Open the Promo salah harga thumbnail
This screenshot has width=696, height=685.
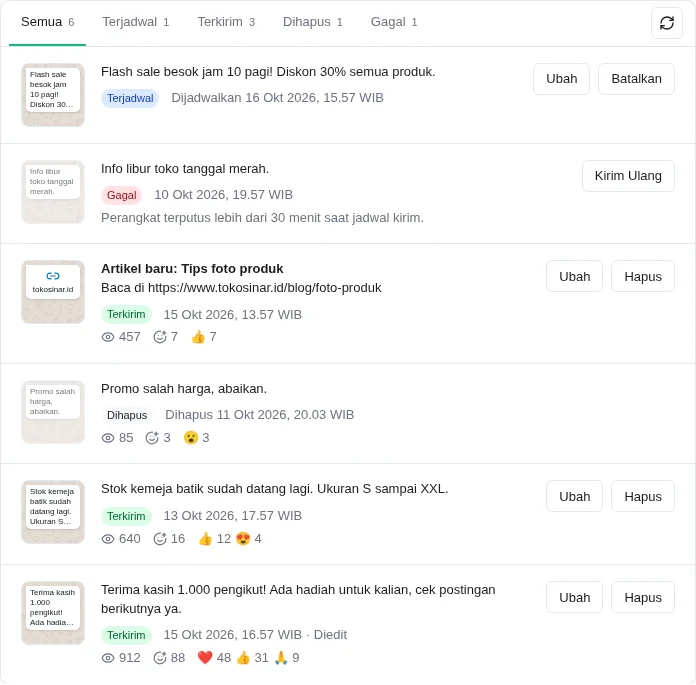[53, 412]
